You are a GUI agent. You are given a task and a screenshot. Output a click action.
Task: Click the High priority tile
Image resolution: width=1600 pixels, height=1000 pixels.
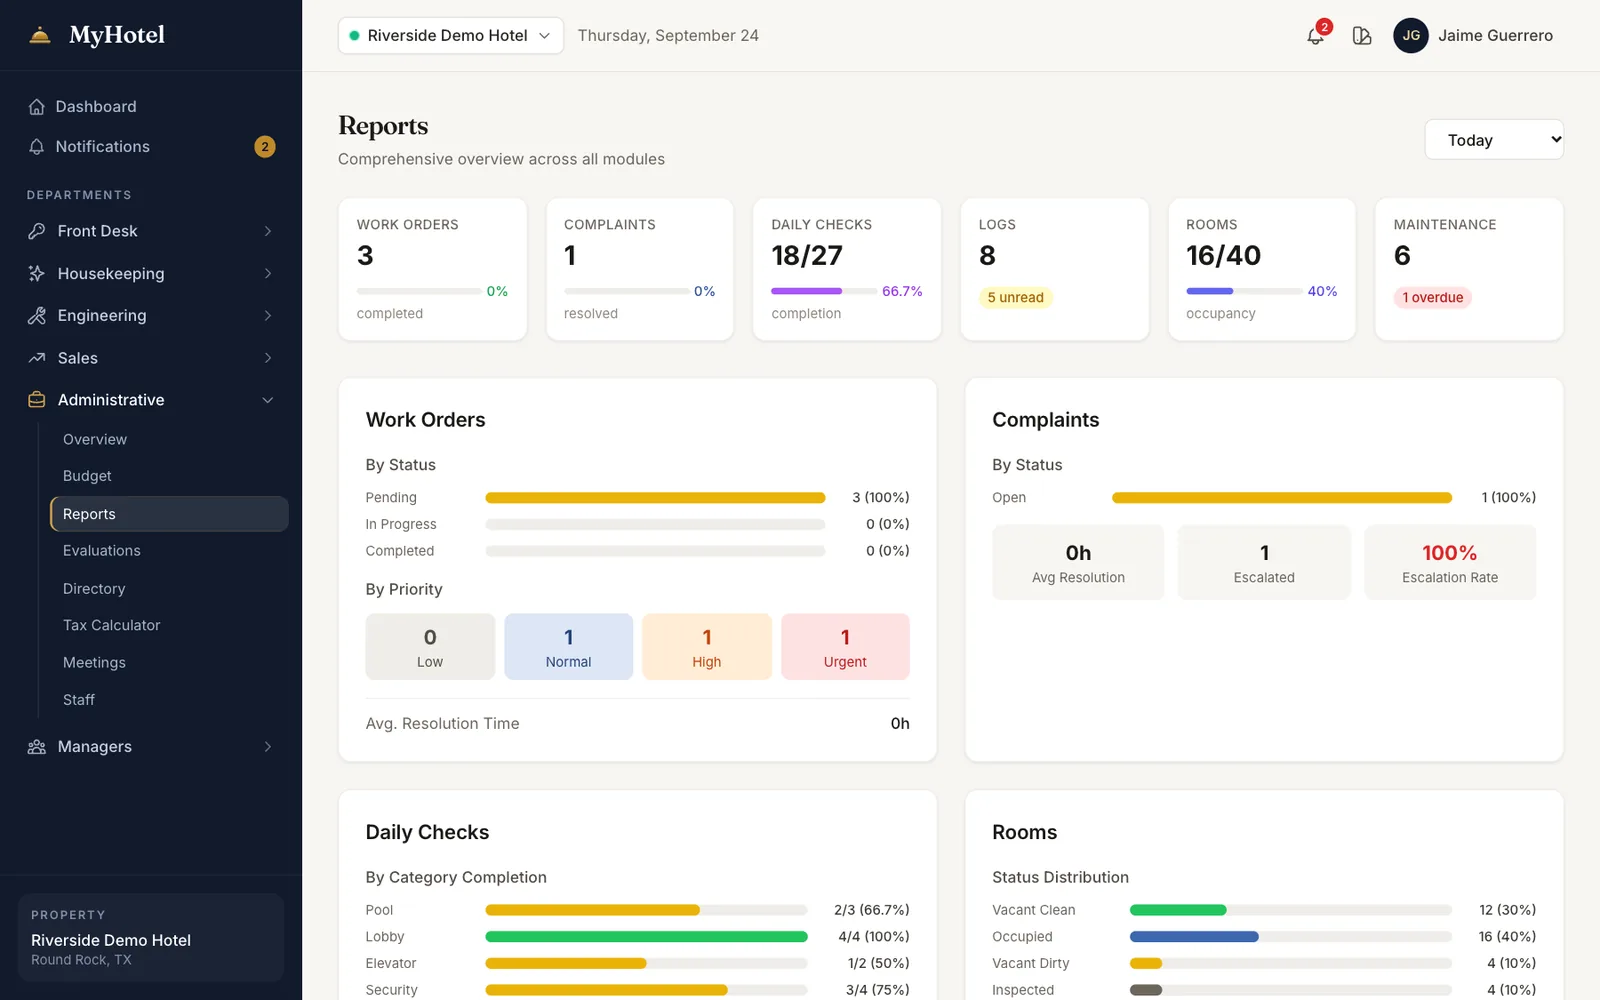707,647
